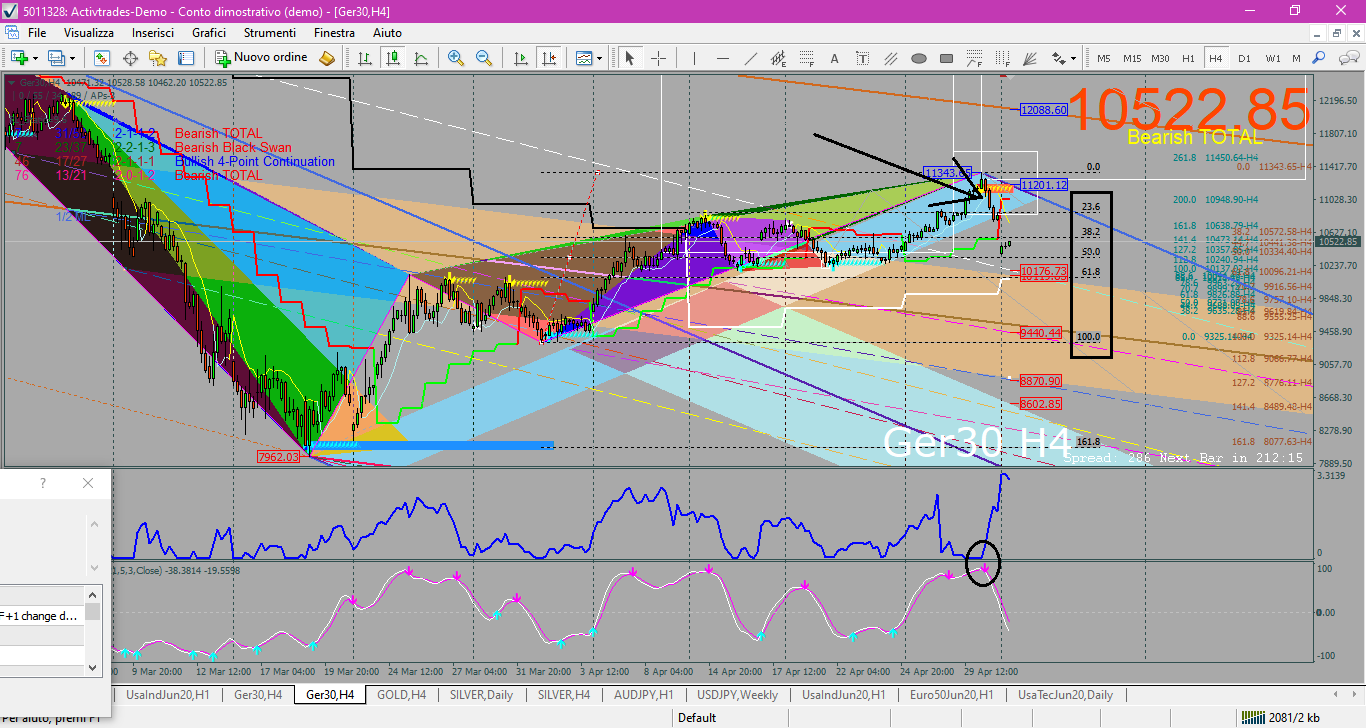Expand the arrows objects dropdown

pyautogui.click(x=1073, y=58)
